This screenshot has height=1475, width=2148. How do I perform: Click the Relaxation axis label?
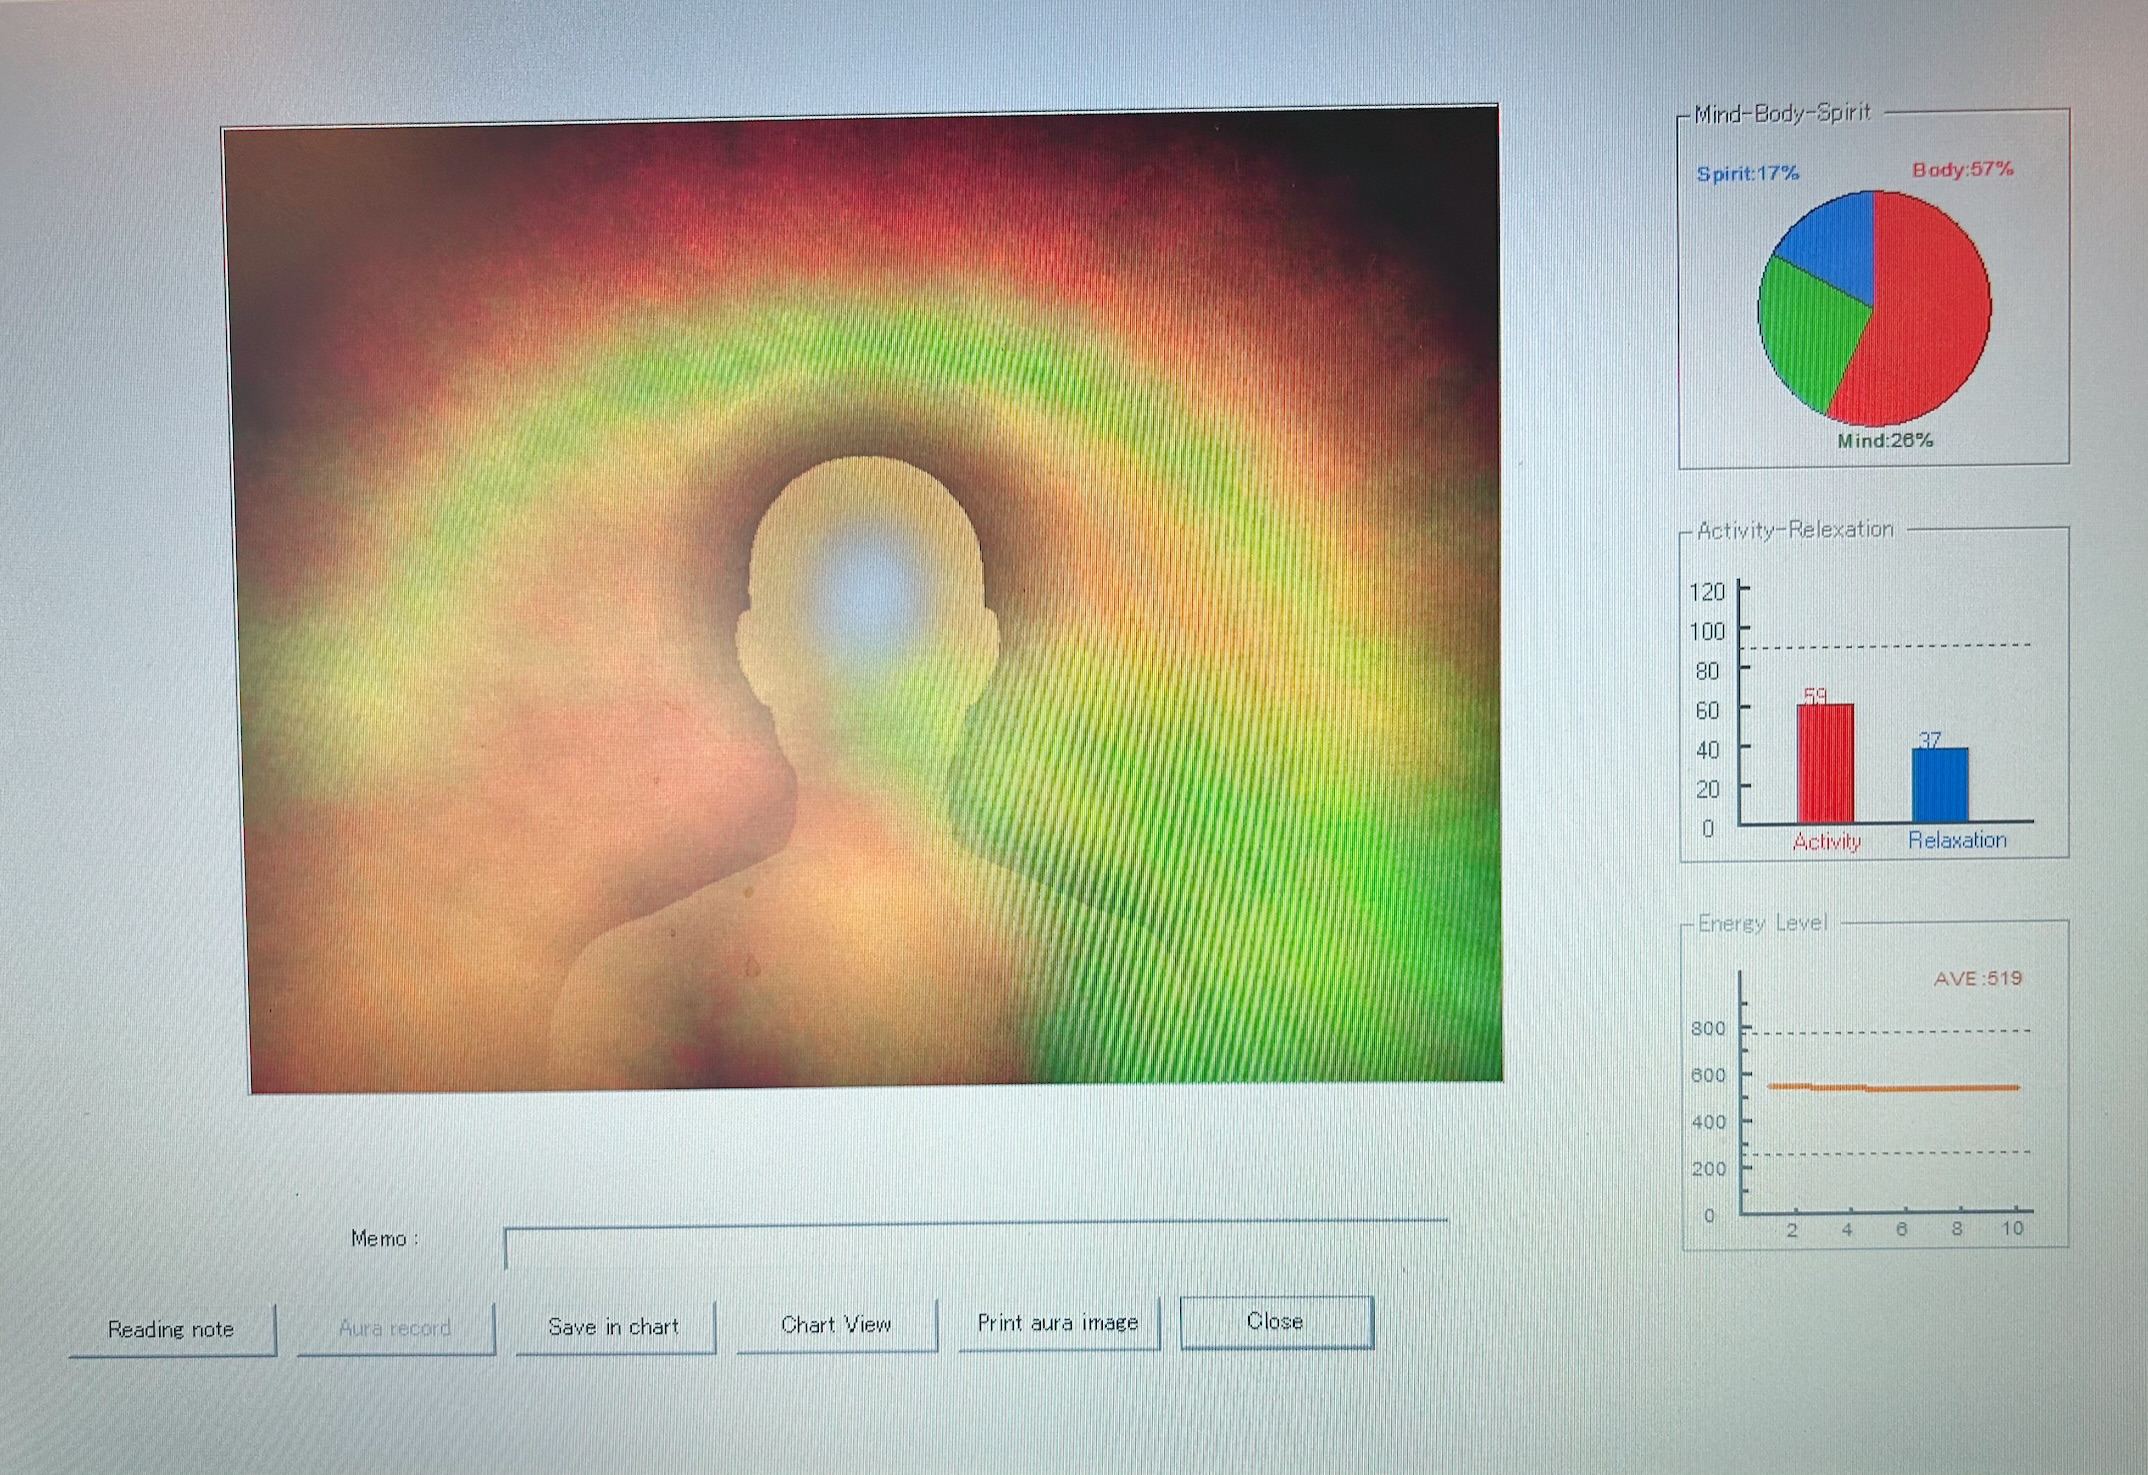pos(1957,840)
